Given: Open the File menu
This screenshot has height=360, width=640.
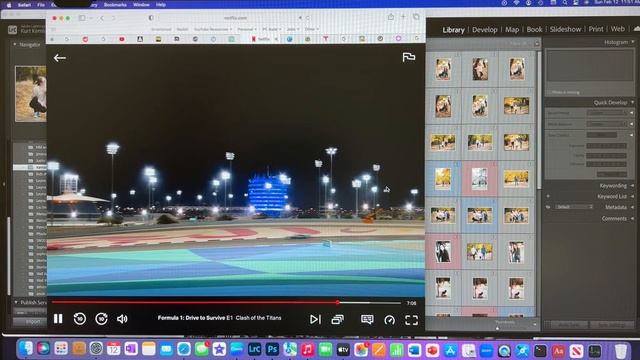Looking at the screenshot, I should pyautogui.click(x=41, y=5).
